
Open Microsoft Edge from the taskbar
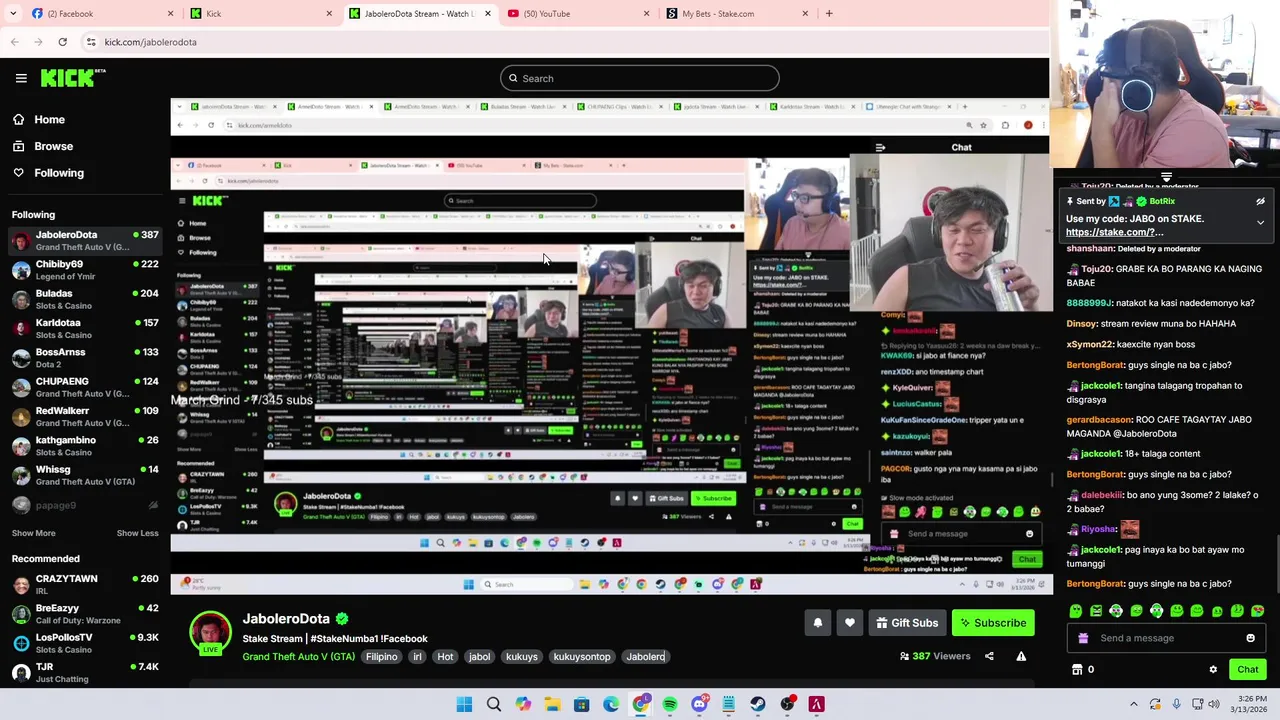pos(611,704)
